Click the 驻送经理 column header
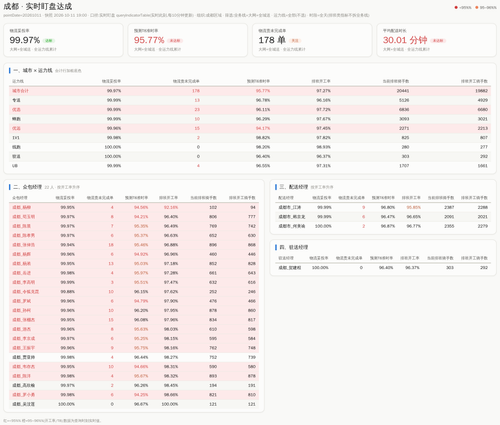Image resolution: width=500 pixels, height=425 pixels. point(286,258)
